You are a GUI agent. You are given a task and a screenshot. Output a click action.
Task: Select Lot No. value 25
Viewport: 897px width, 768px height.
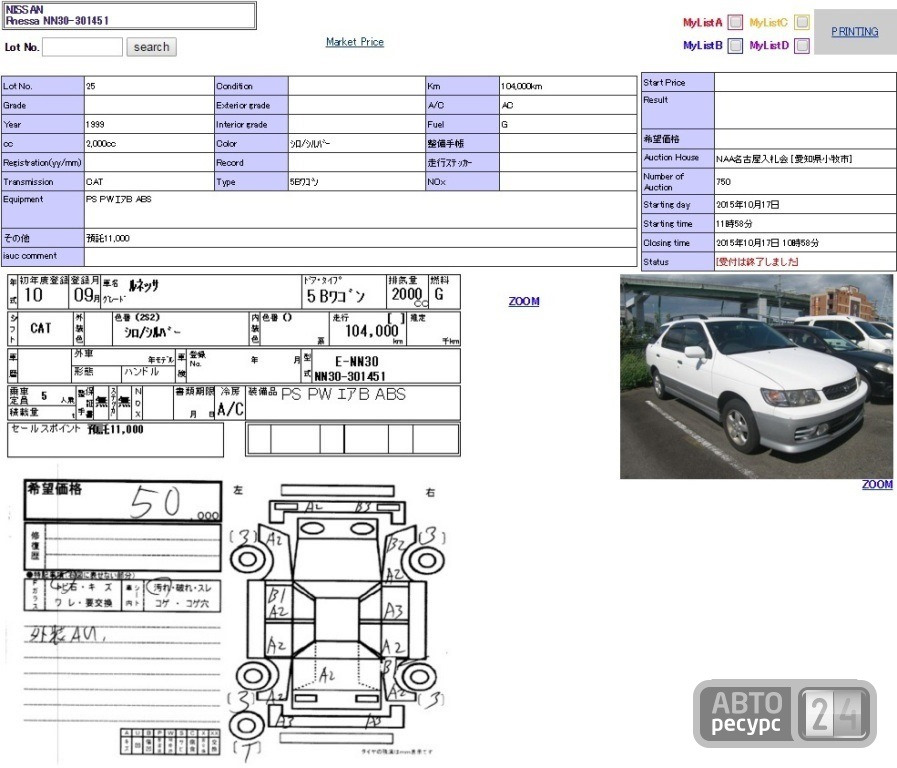click(91, 86)
